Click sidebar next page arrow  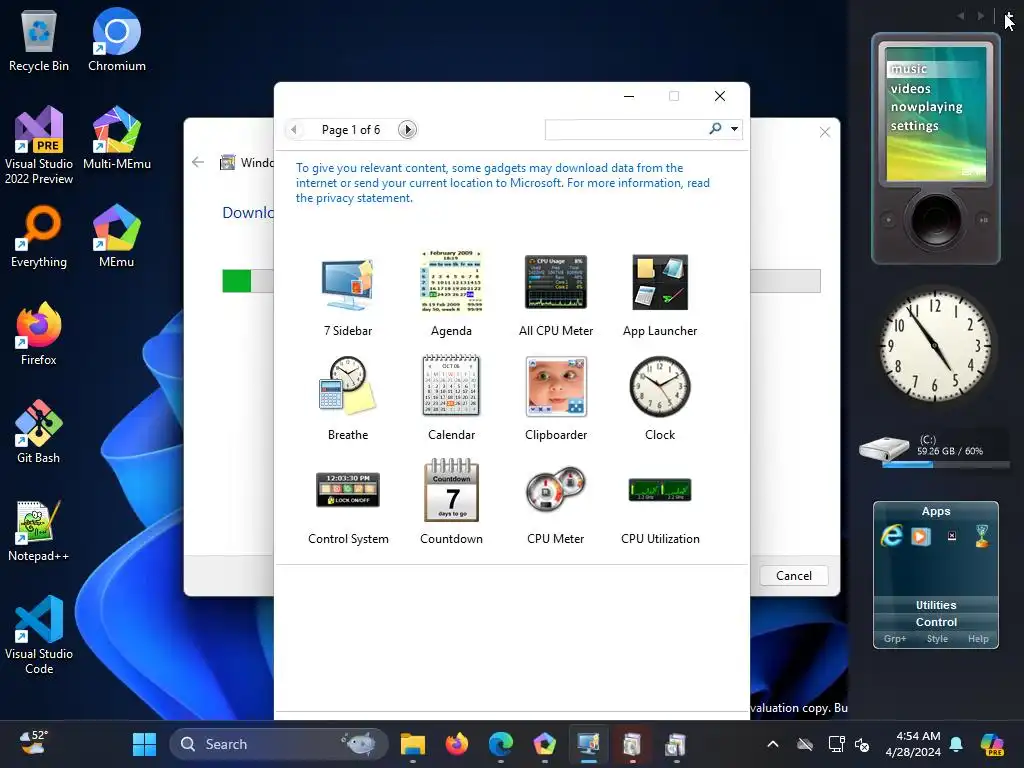point(981,16)
